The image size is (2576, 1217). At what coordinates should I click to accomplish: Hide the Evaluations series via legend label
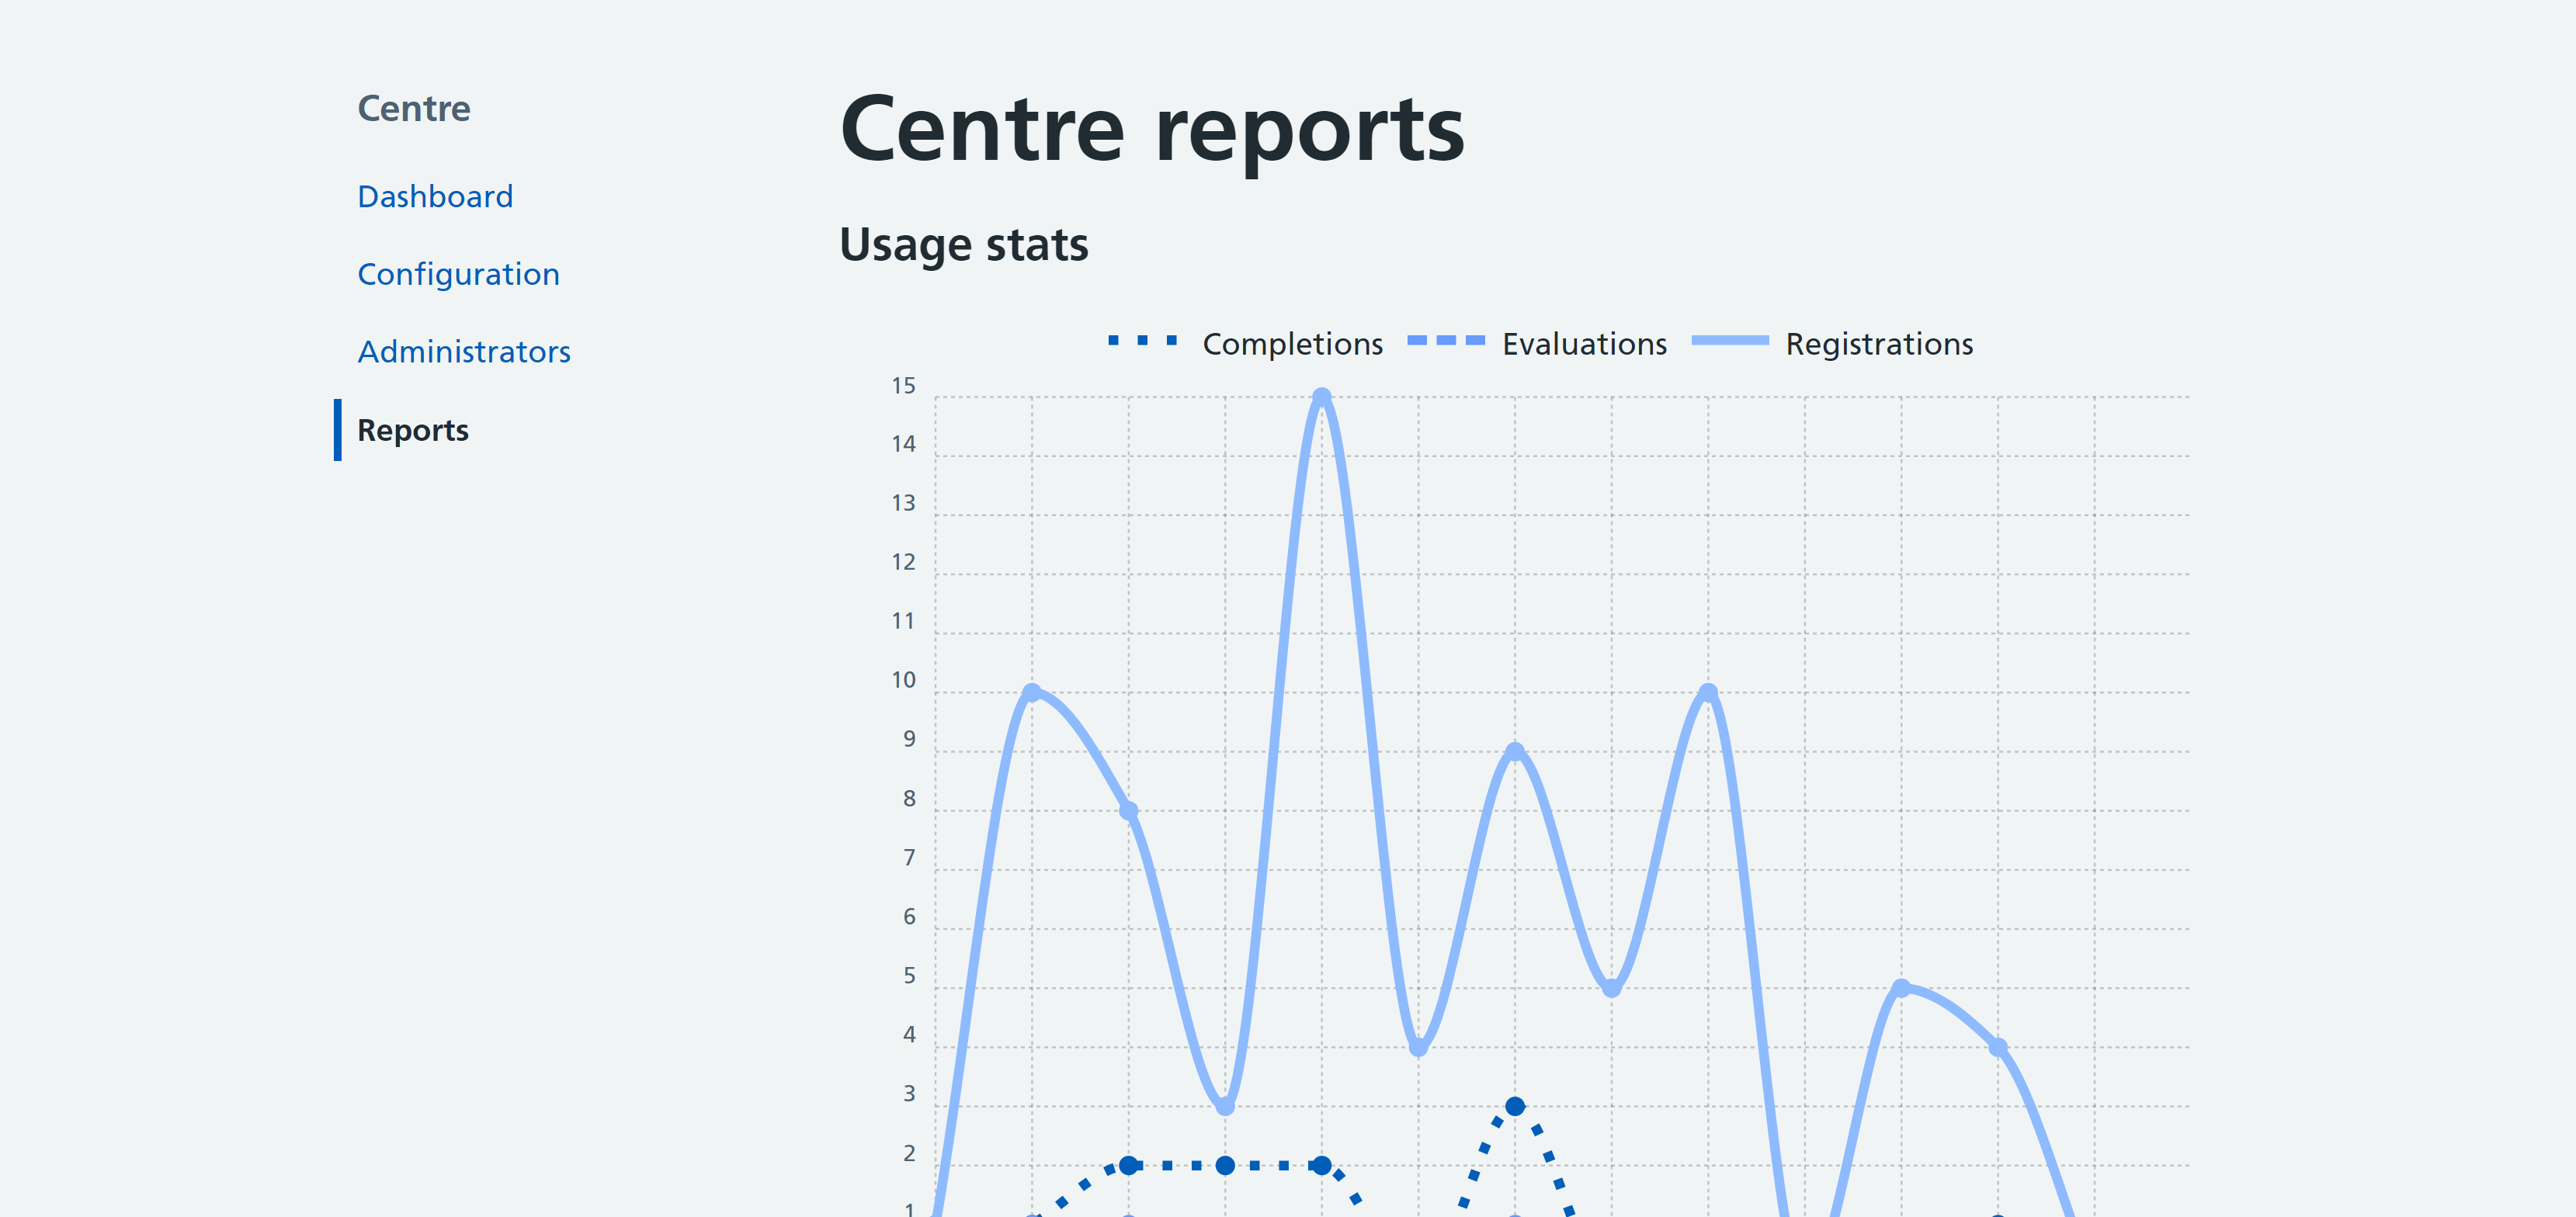click(1584, 344)
